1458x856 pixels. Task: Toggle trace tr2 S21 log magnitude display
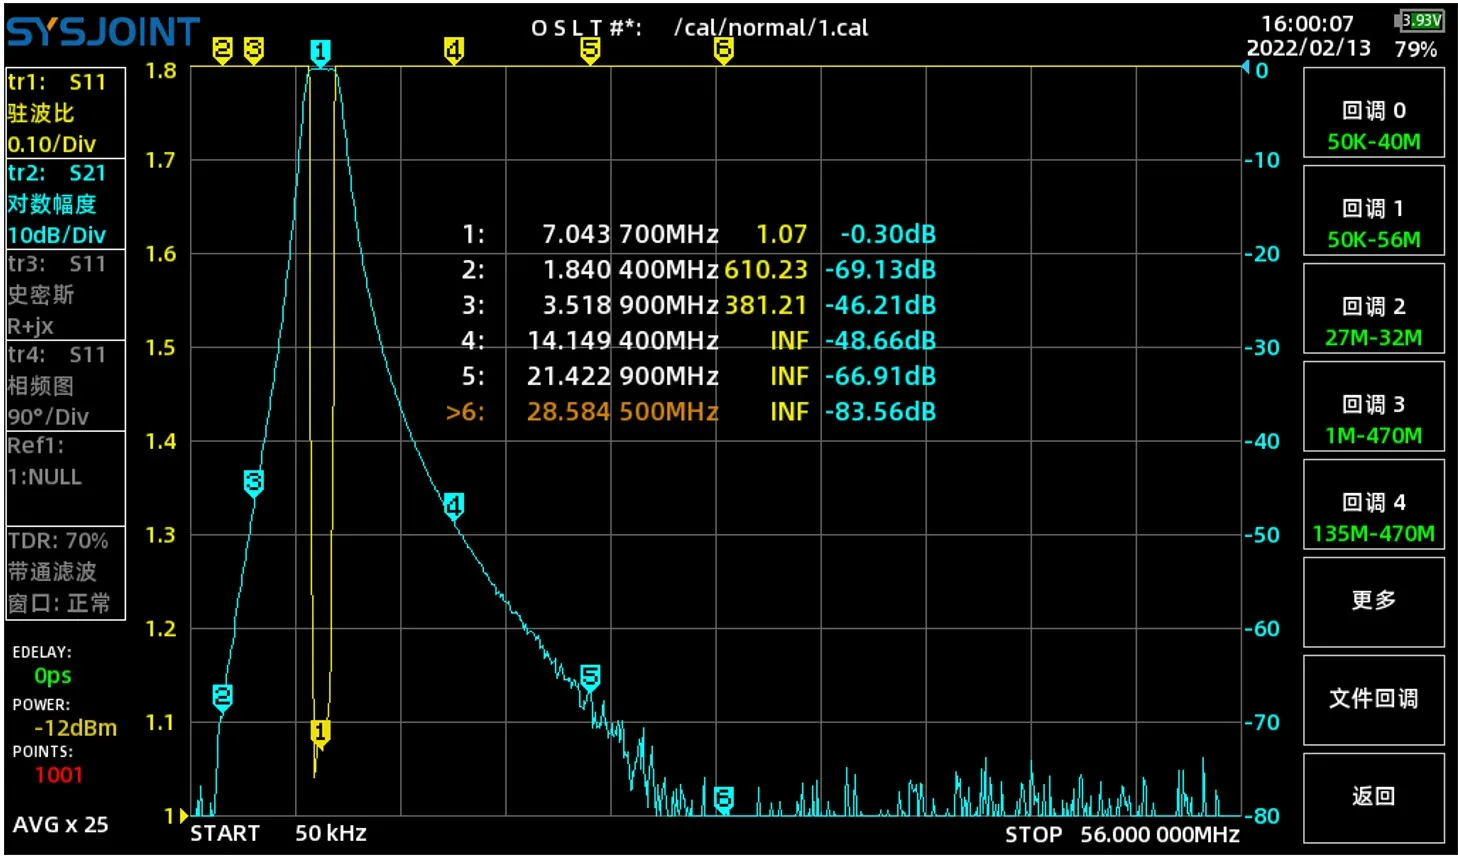(64, 204)
